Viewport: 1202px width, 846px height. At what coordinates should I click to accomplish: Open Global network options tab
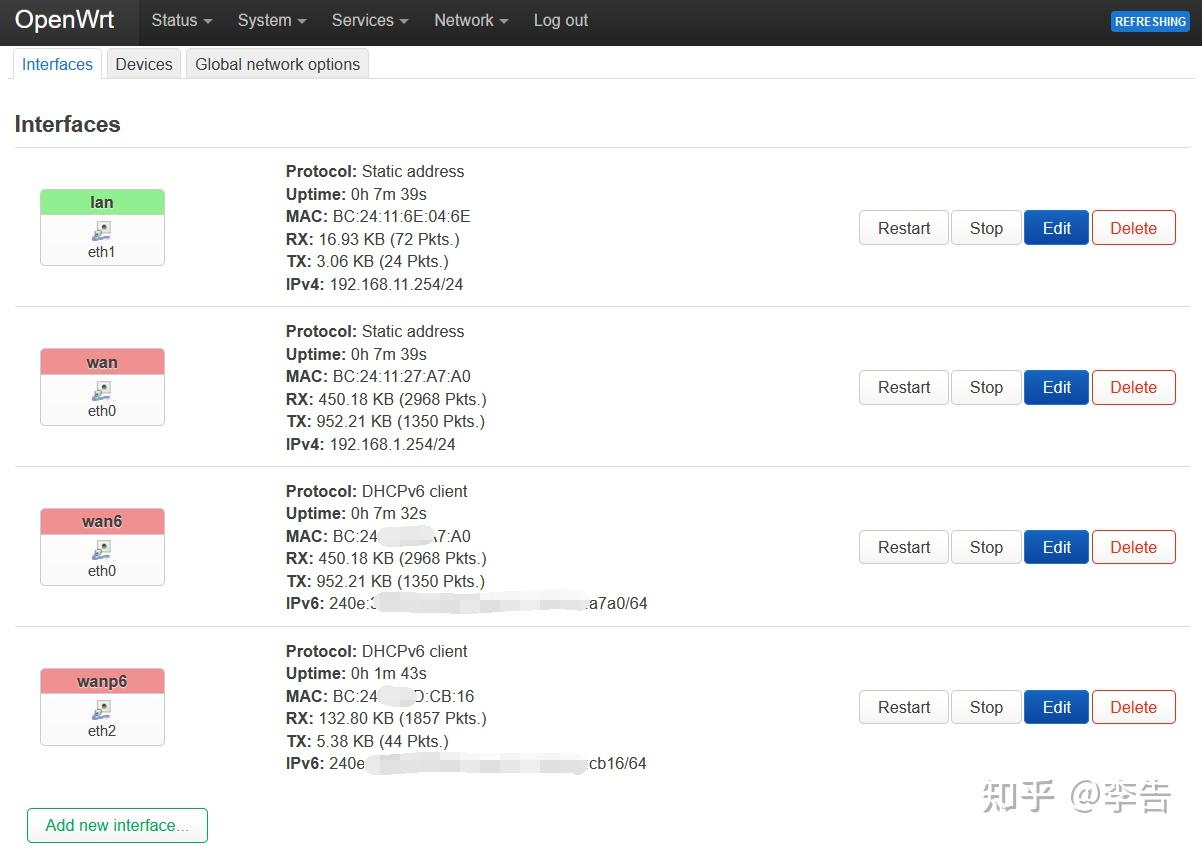point(276,63)
